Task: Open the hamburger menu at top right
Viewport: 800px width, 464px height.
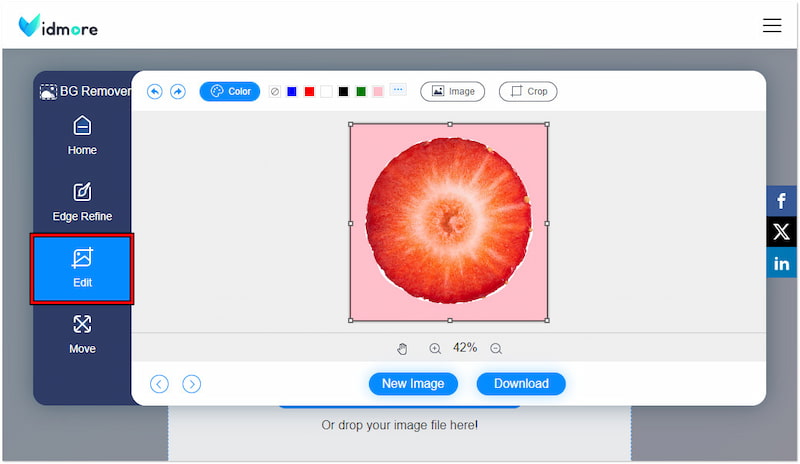Action: pyautogui.click(x=772, y=25)
